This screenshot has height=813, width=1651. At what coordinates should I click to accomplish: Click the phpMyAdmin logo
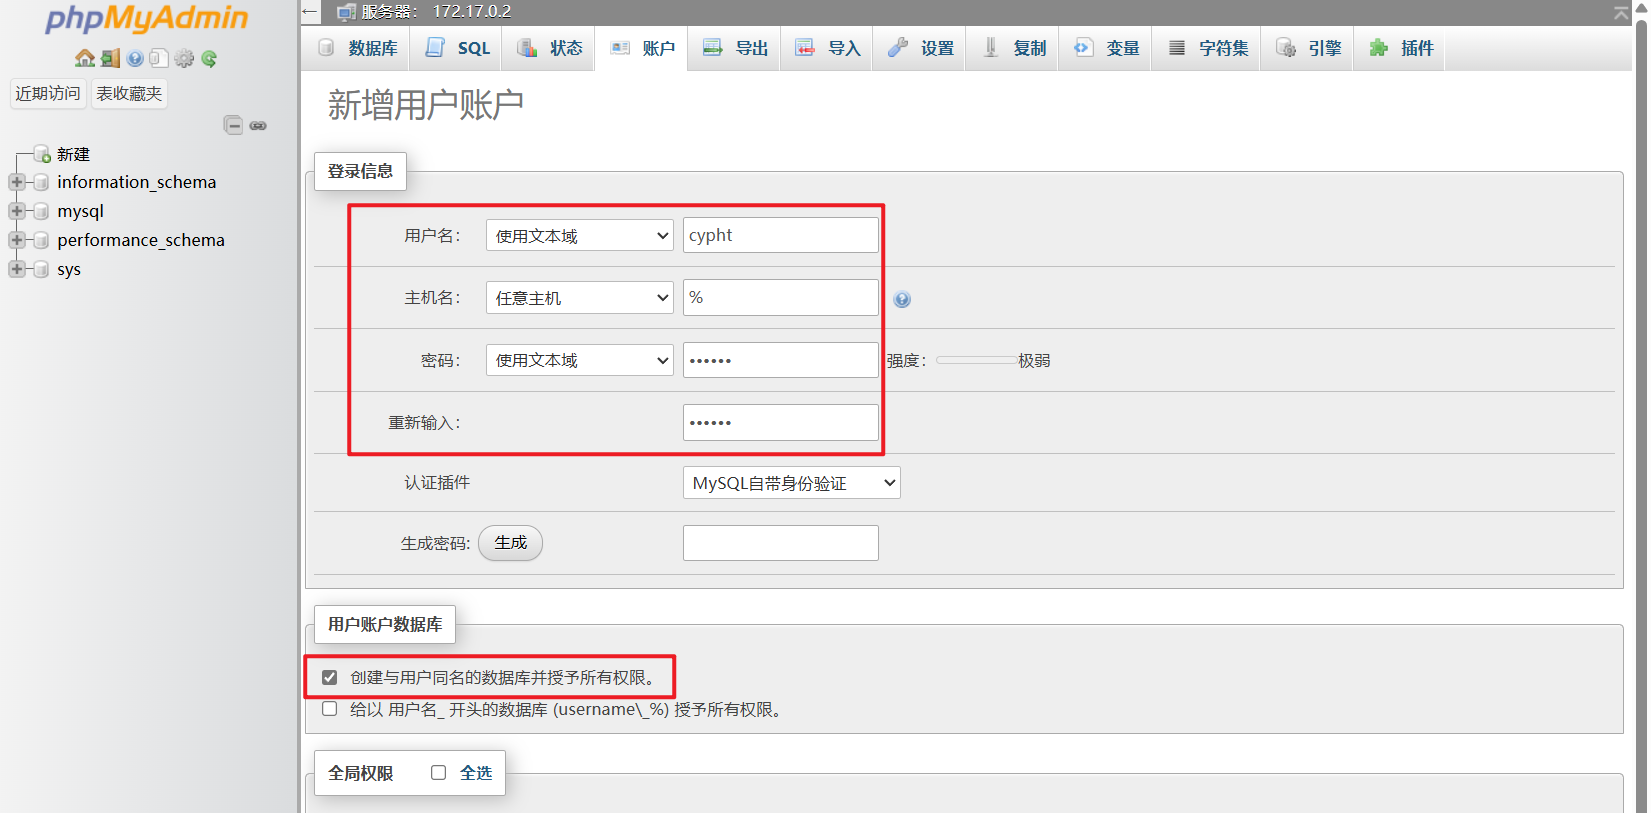(146, 19)
